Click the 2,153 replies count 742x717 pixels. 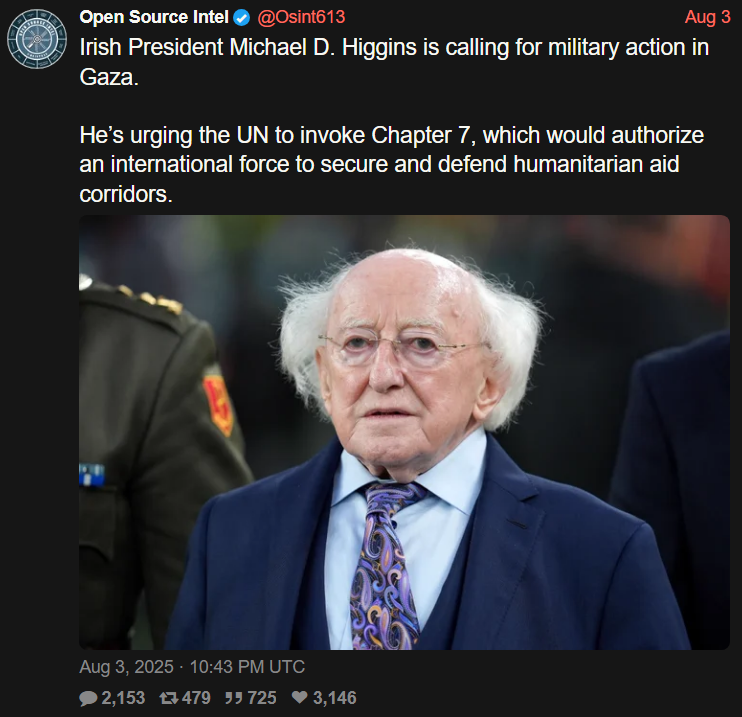pyautogui.click(x=123, y=698)
